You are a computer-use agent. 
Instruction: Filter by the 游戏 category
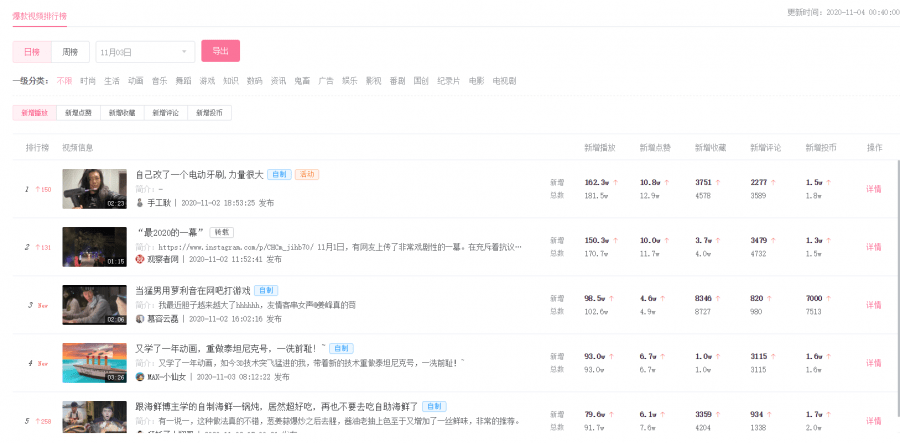point(207,80)
